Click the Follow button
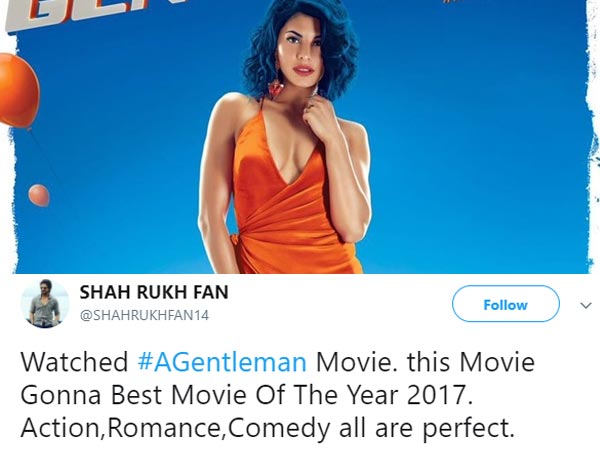 pos(505,304)
